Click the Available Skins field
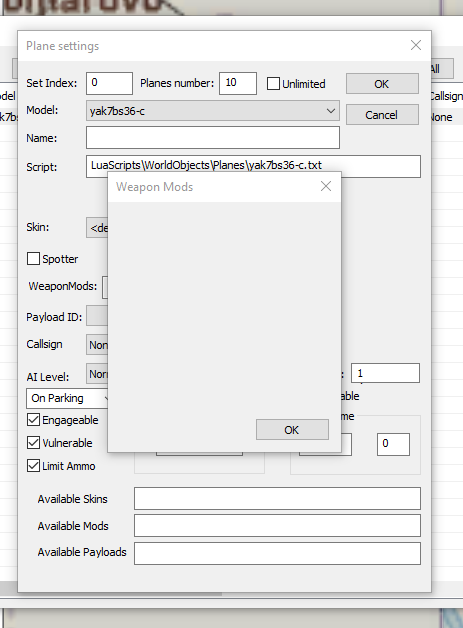The image size is (463, 628). [277, 499]
